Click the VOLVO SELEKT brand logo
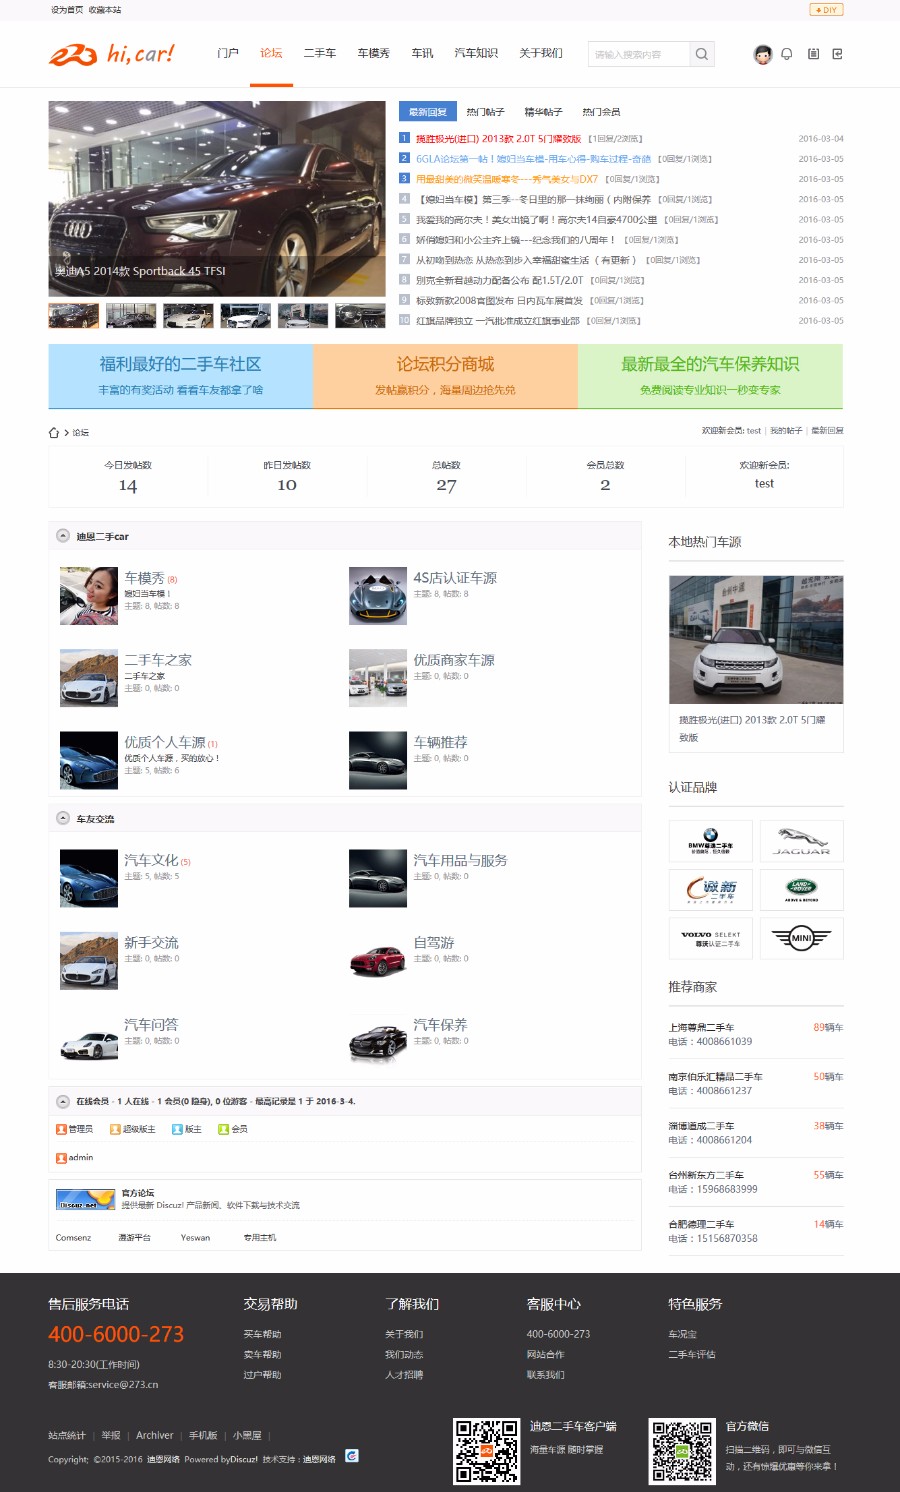The width and height of the screenshot is (900, 1492). (x=711, y=938)
